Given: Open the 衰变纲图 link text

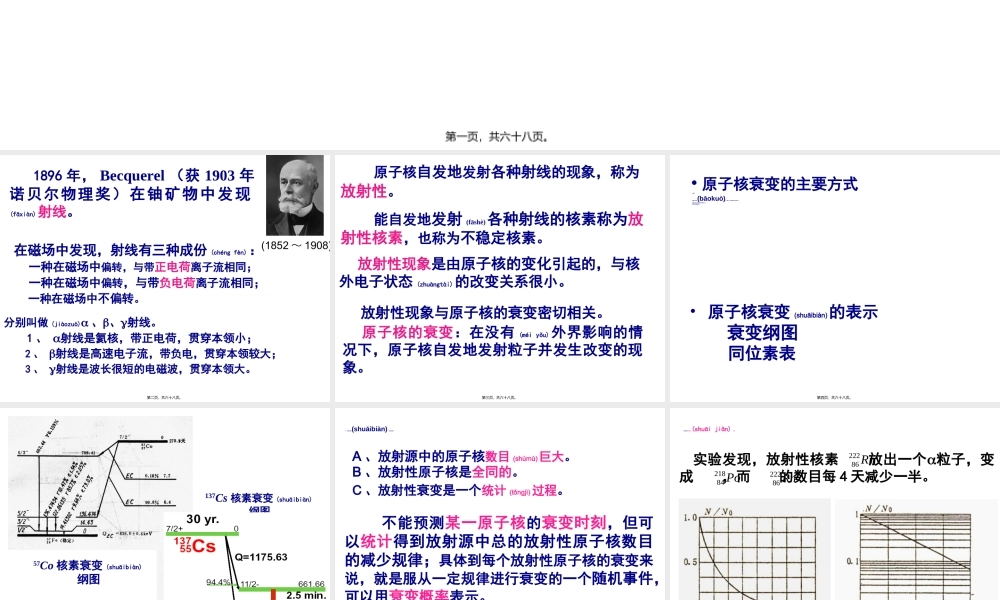Looking at the screenshot, I should point(762,333).
